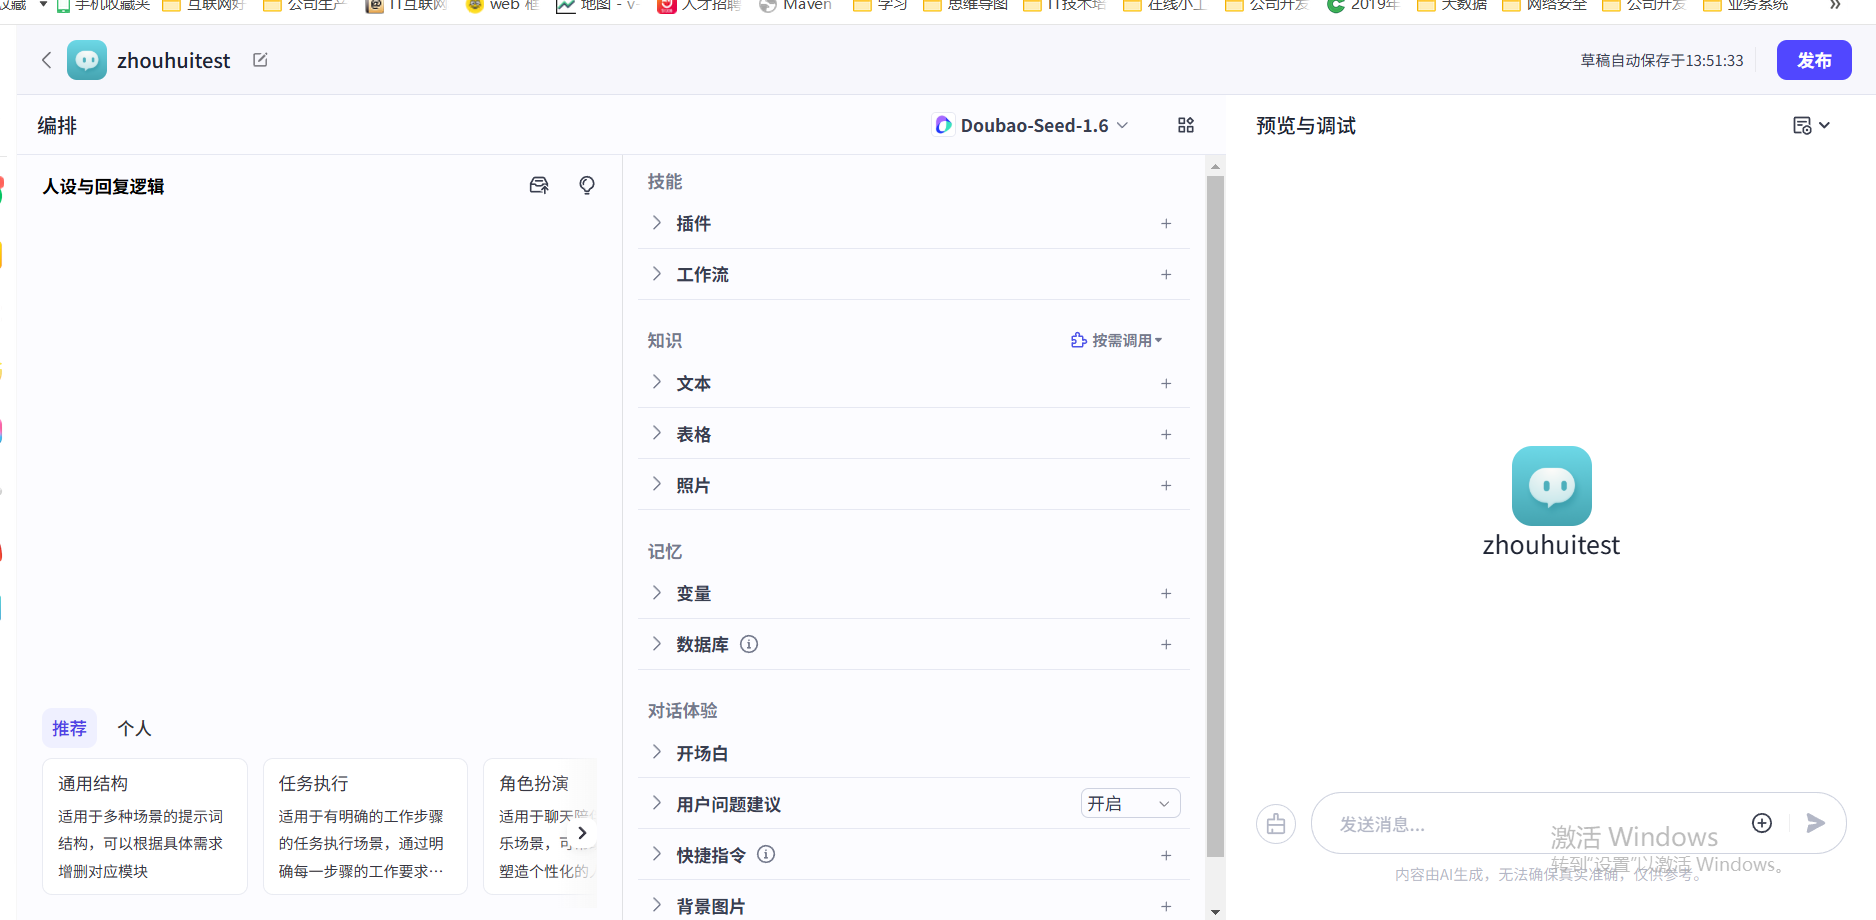Expand the 变量 section
The height and width of the screenshot is (920, 1876).
pyautogui.click(x=656, y=592)
